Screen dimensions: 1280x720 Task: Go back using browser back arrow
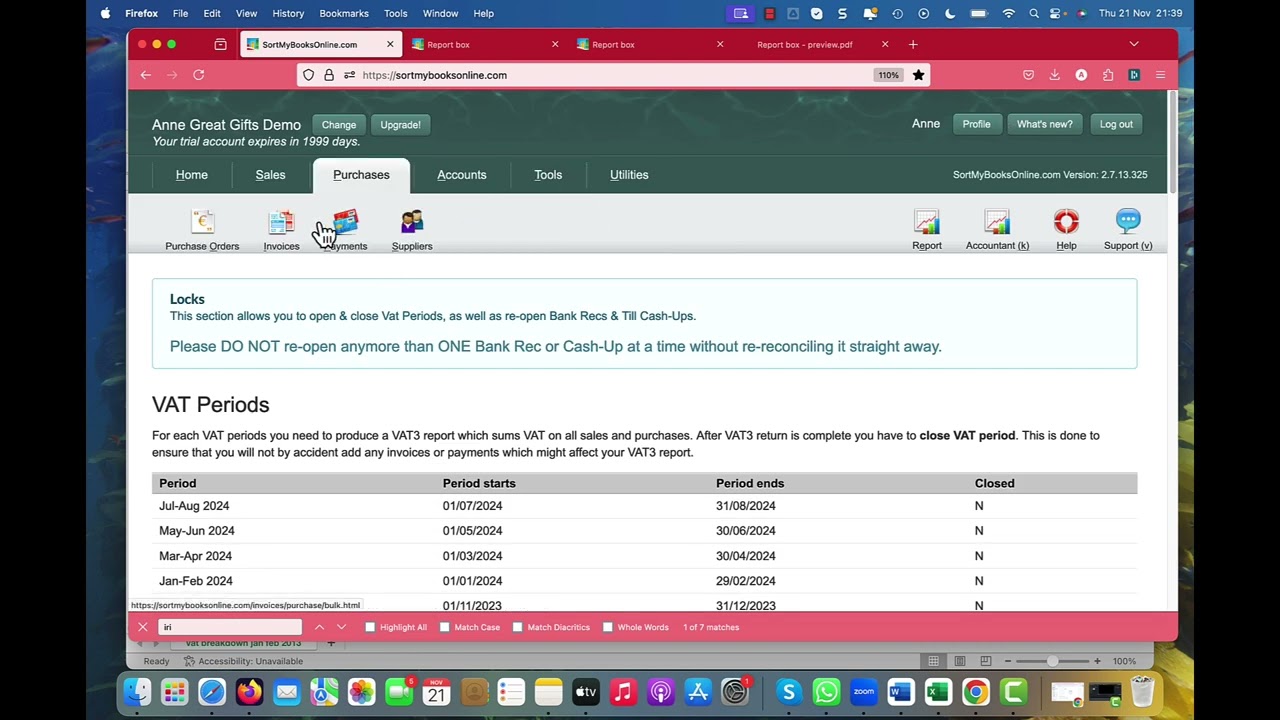[145, 75]
